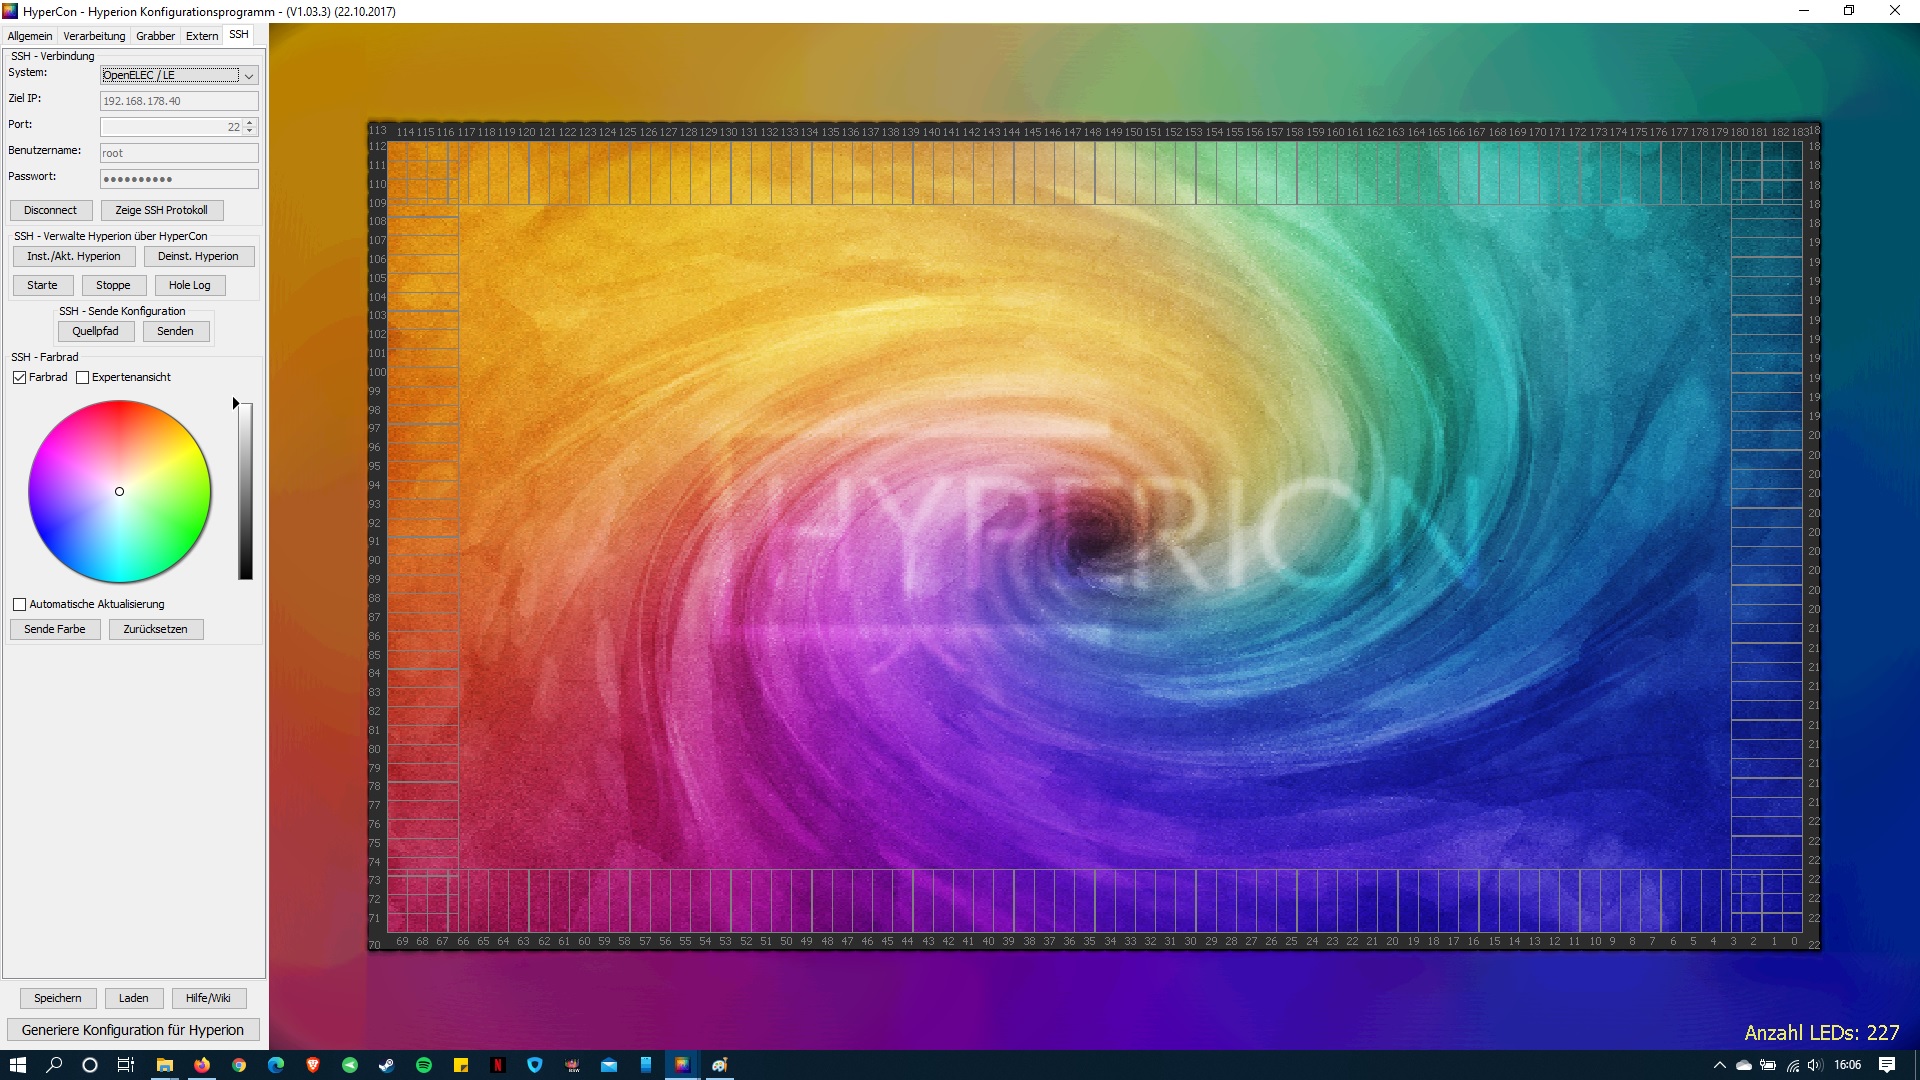Enable Automatische Aktualisierung checkbox
This screenshot has height=1080, width=1920.
pos(19,604)
